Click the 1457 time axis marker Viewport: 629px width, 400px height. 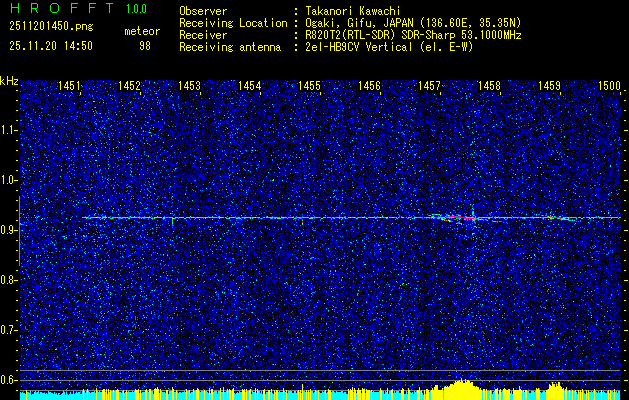coord(429,86)
